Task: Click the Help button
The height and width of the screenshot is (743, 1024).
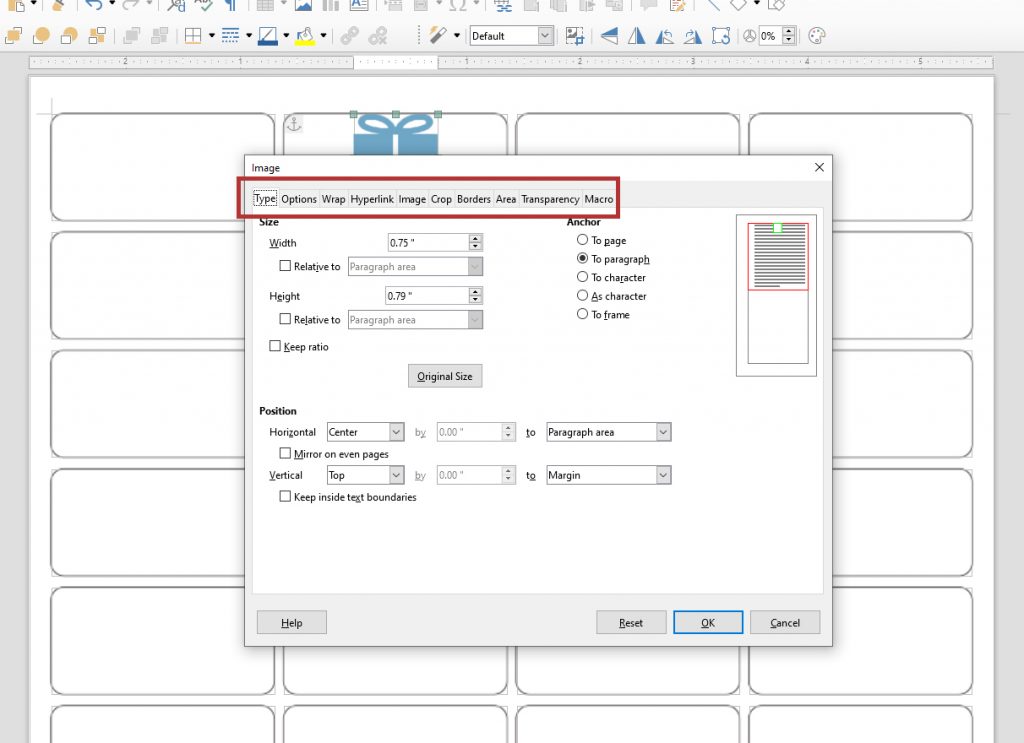Action: tap(291, 623)
